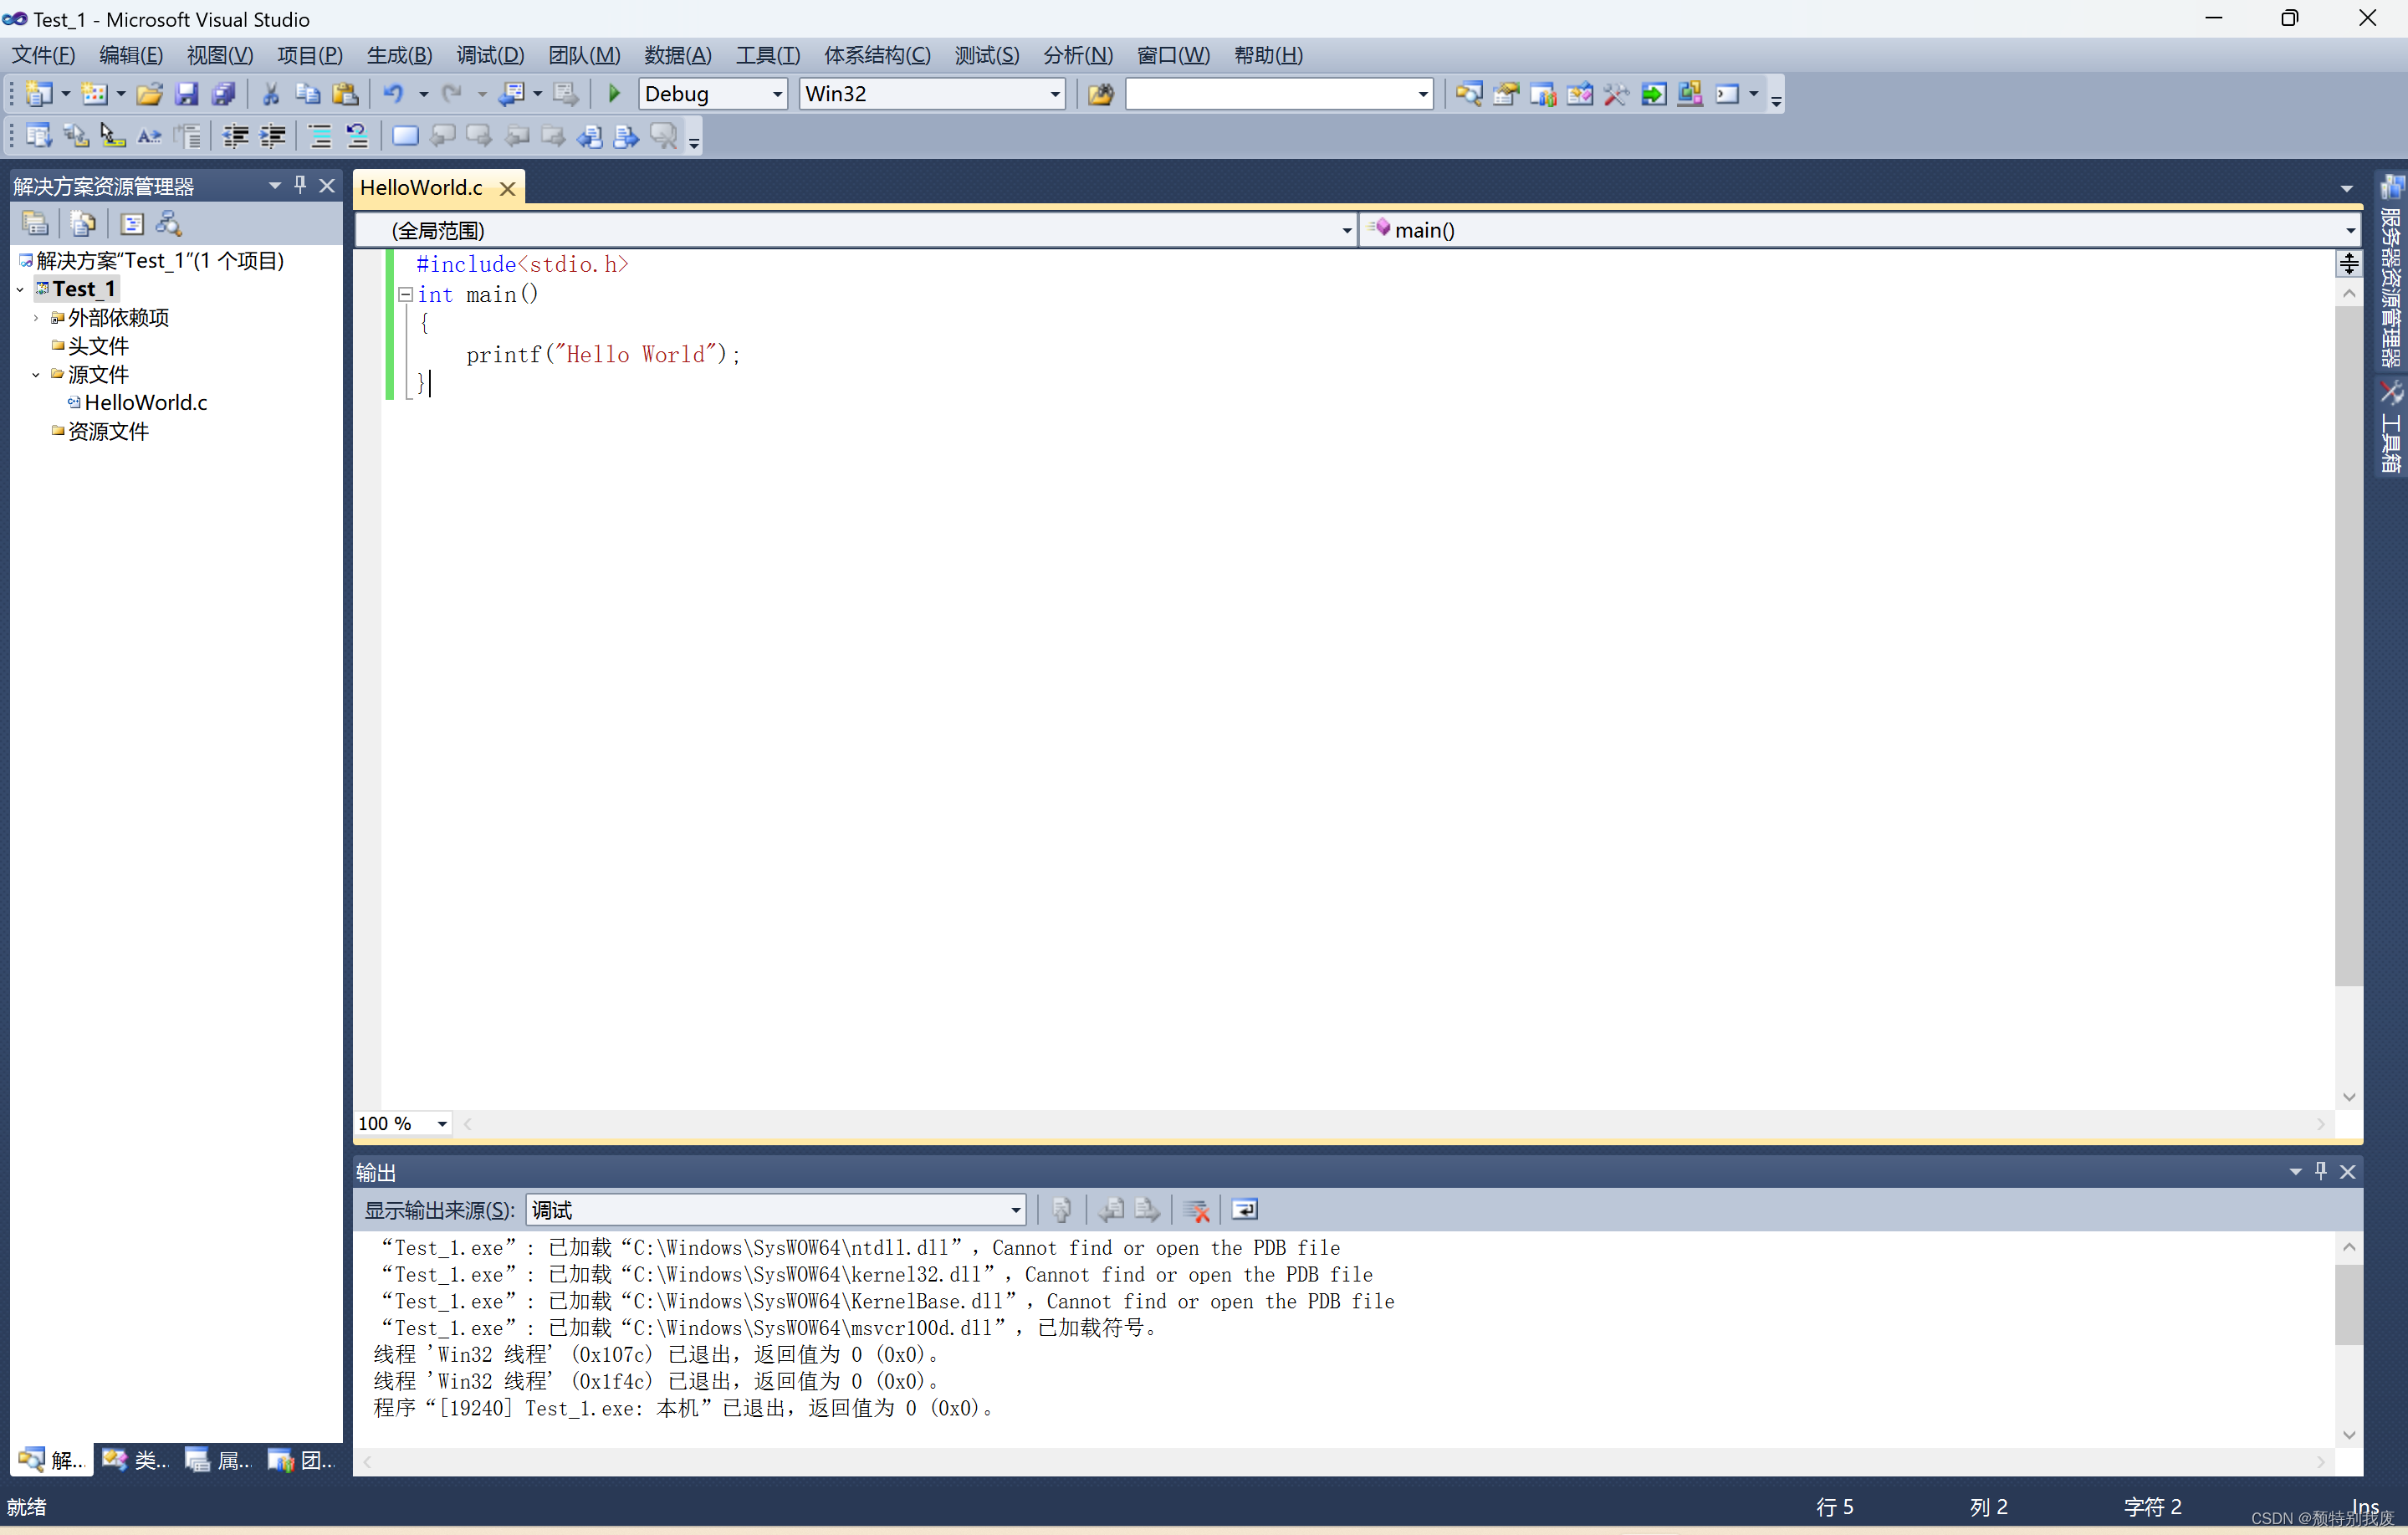
Task: Toggle auto-hide pin on Solution Explorer panel
Action: (x=300, y=185)
